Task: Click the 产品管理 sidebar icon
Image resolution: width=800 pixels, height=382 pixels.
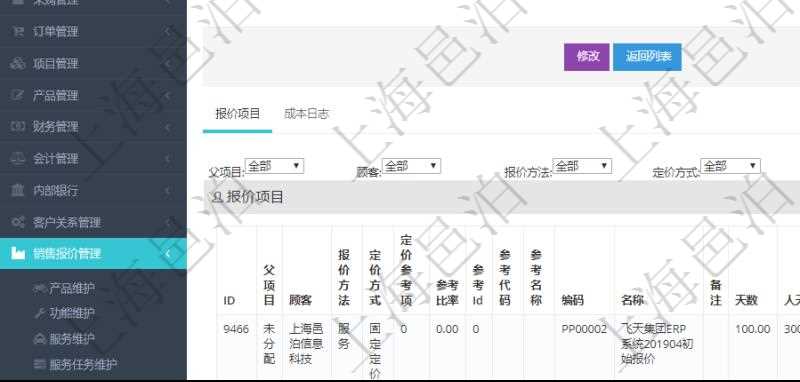Action: coord(18,95)
